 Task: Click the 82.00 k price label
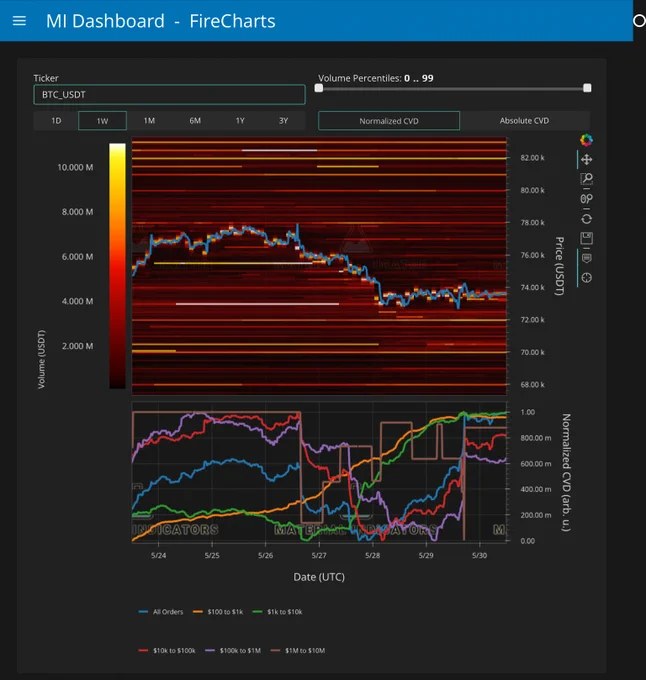coord(532,158)
